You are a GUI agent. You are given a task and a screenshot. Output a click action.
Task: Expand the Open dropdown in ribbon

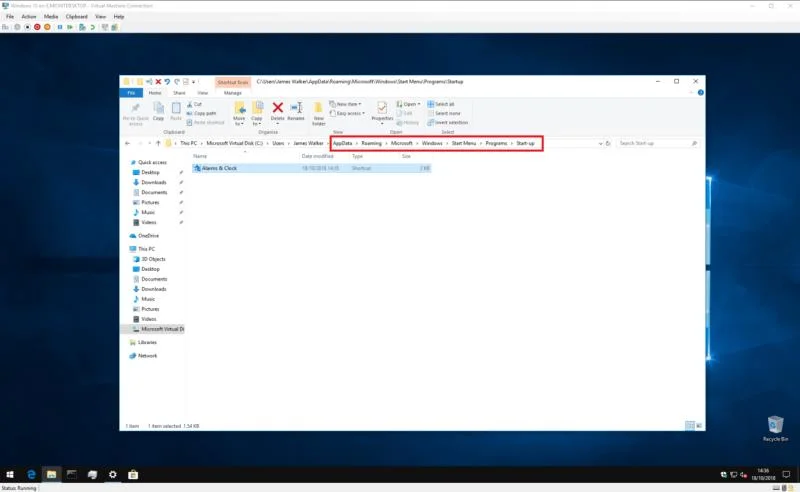click(x=408, y=104)
